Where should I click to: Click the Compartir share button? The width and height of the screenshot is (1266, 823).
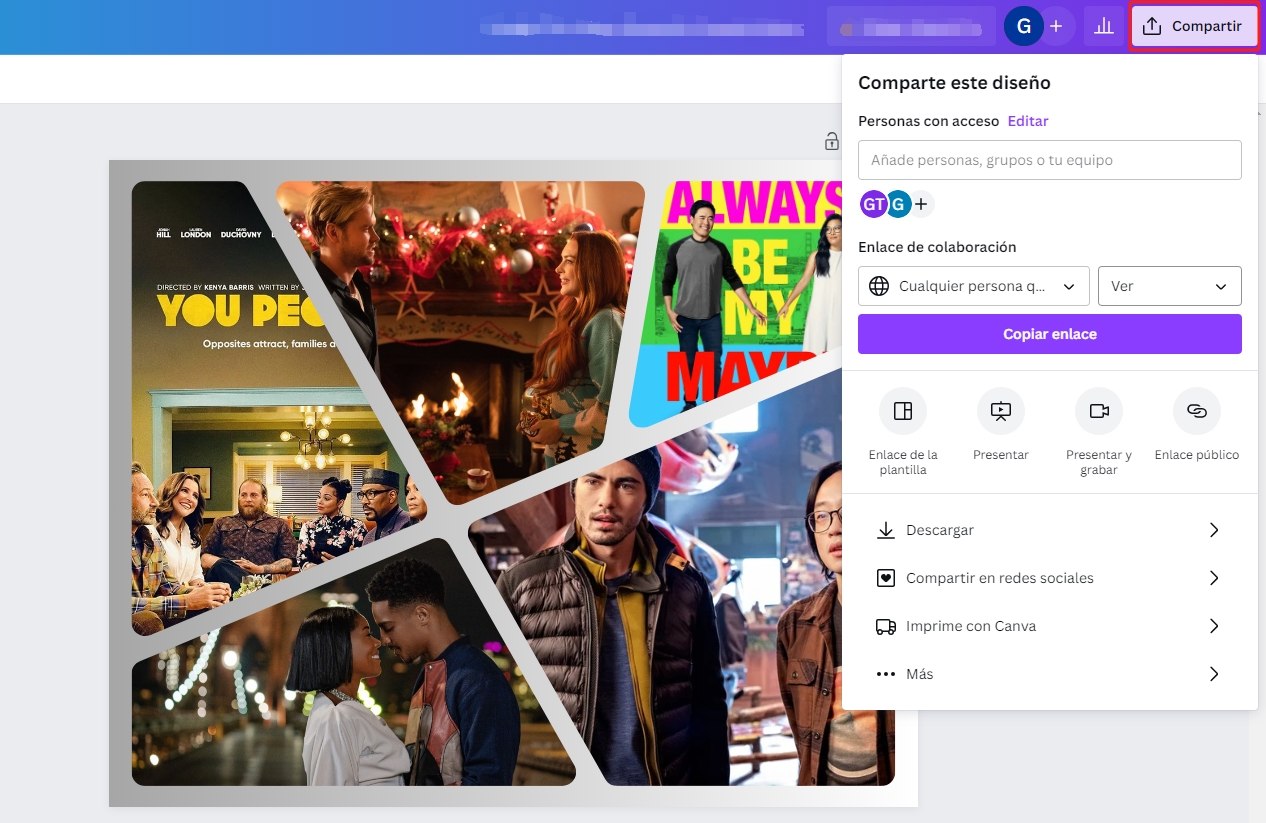click(1193, 26)
